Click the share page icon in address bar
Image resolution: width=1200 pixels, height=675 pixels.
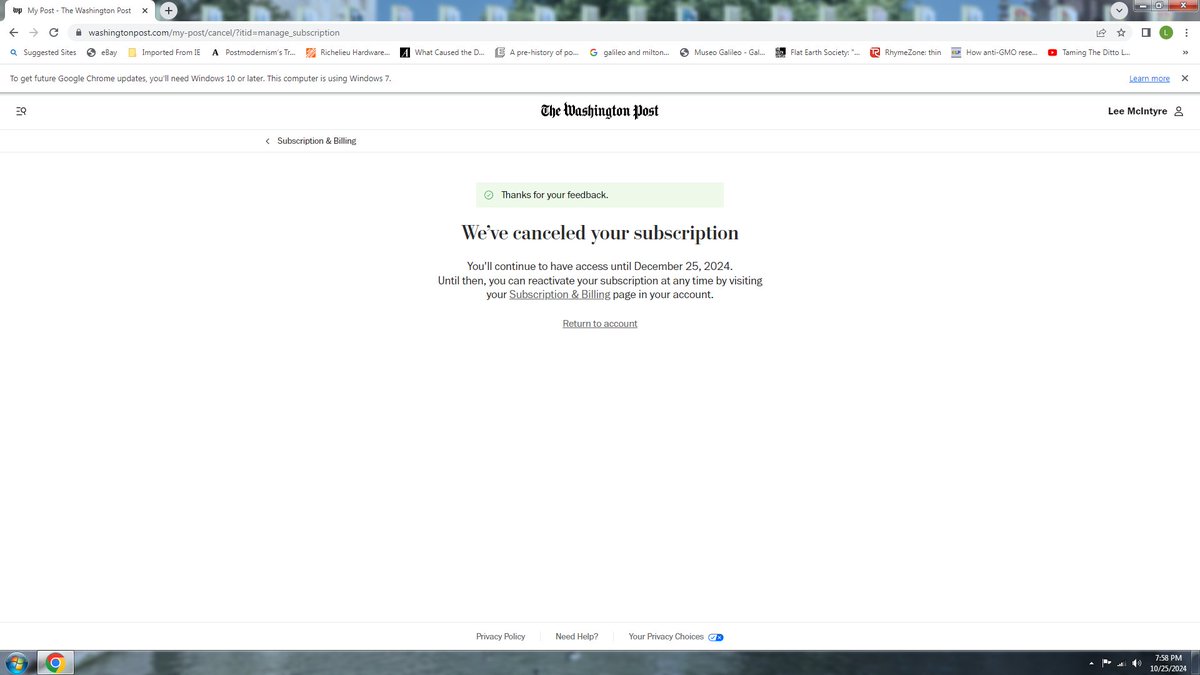pos(1101,32)
